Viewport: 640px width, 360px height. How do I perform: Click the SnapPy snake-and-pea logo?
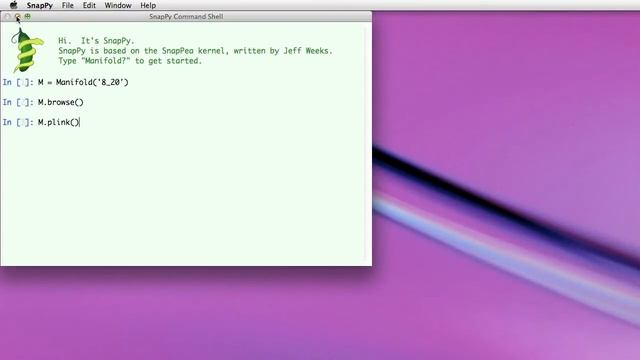tap(27, 51)
